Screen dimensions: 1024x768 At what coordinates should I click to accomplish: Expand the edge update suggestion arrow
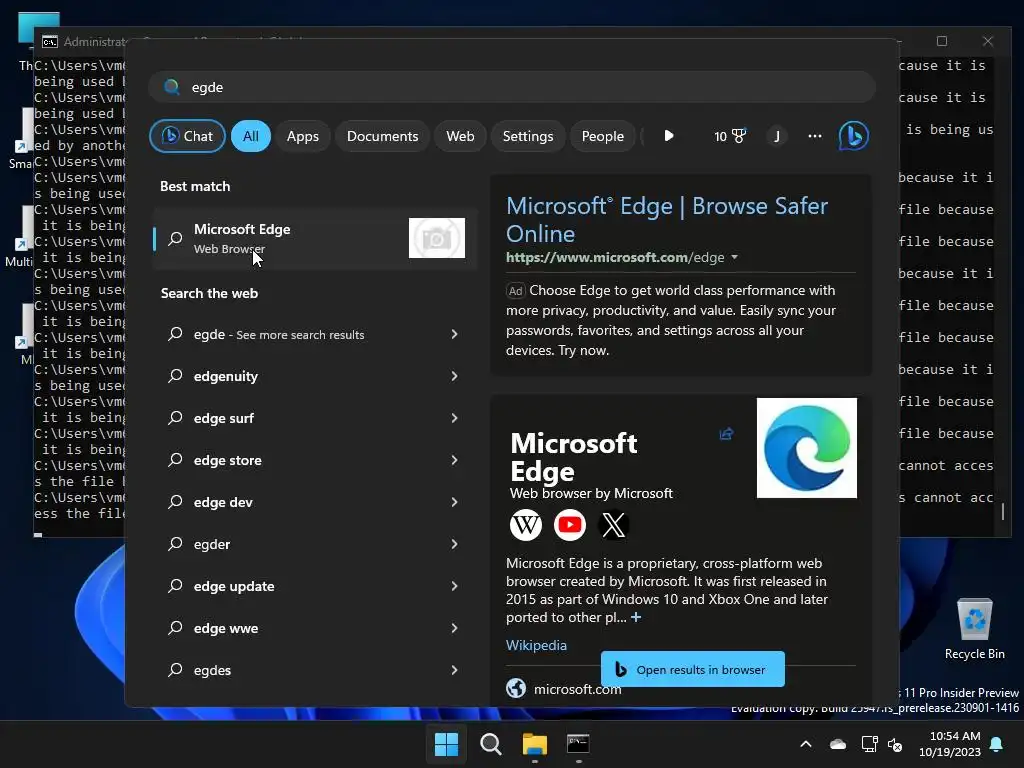[455, 586]
